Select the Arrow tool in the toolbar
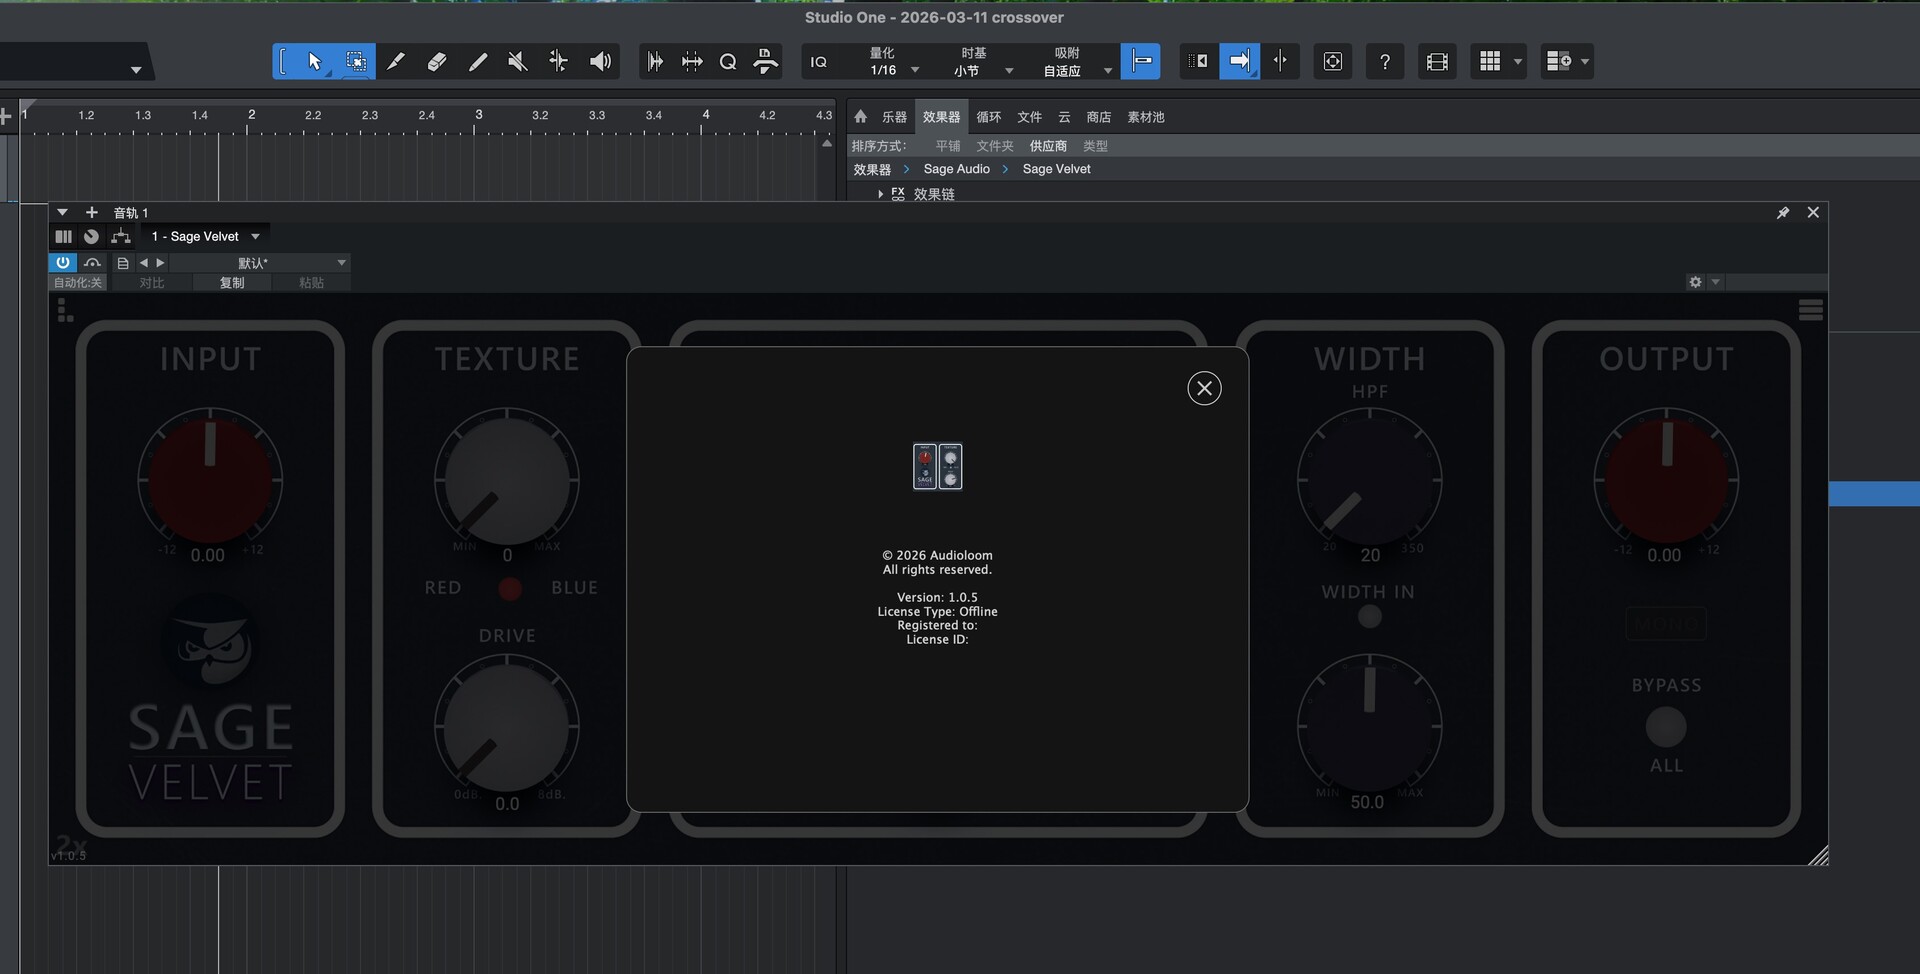The width and height of the screenshot is (1920, 974). pos(315,62)
